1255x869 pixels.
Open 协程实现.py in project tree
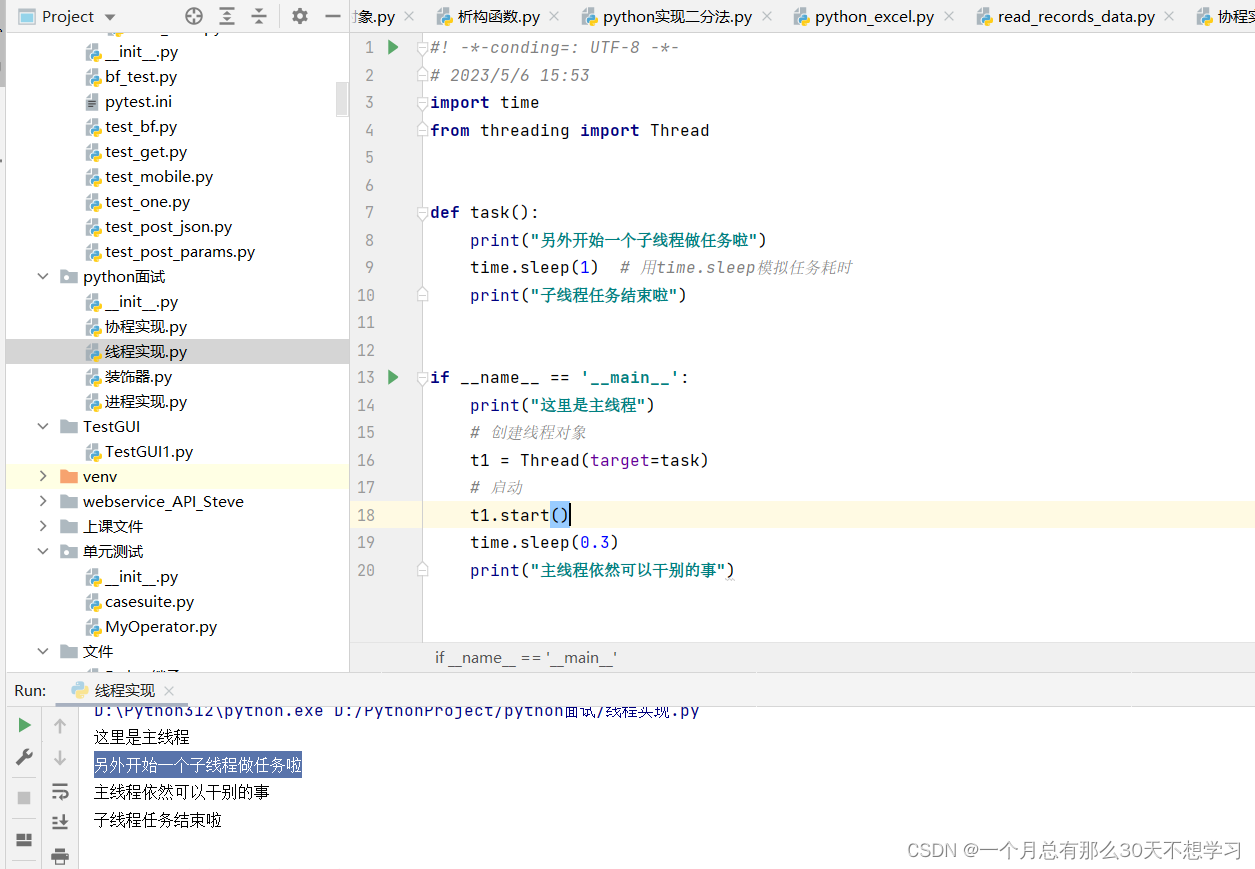pos(146,327)
